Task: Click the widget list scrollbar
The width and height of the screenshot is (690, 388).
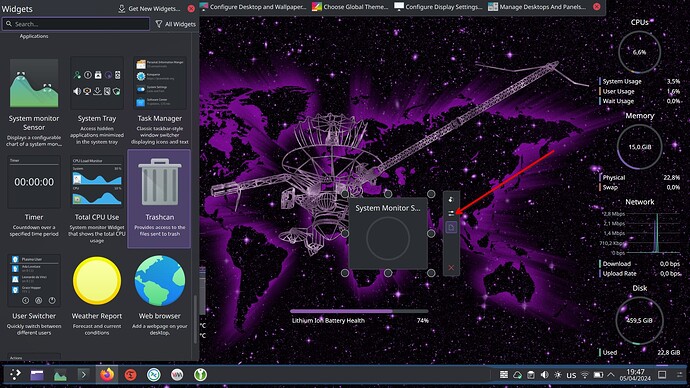Action: pos(196,318)
